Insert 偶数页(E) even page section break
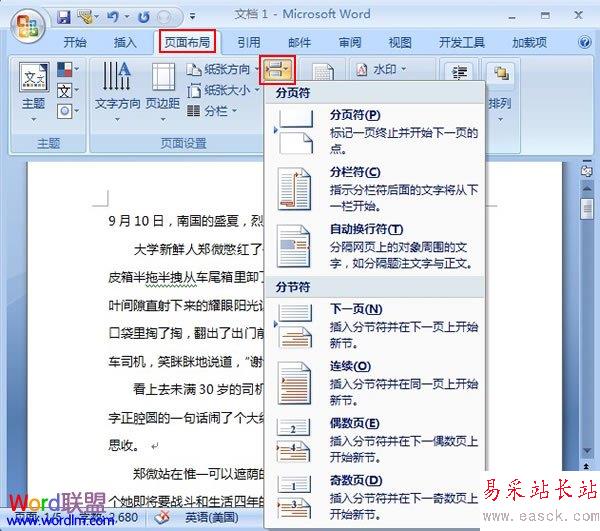This screenshot has width=600, height=531. [x=375, y=441]
